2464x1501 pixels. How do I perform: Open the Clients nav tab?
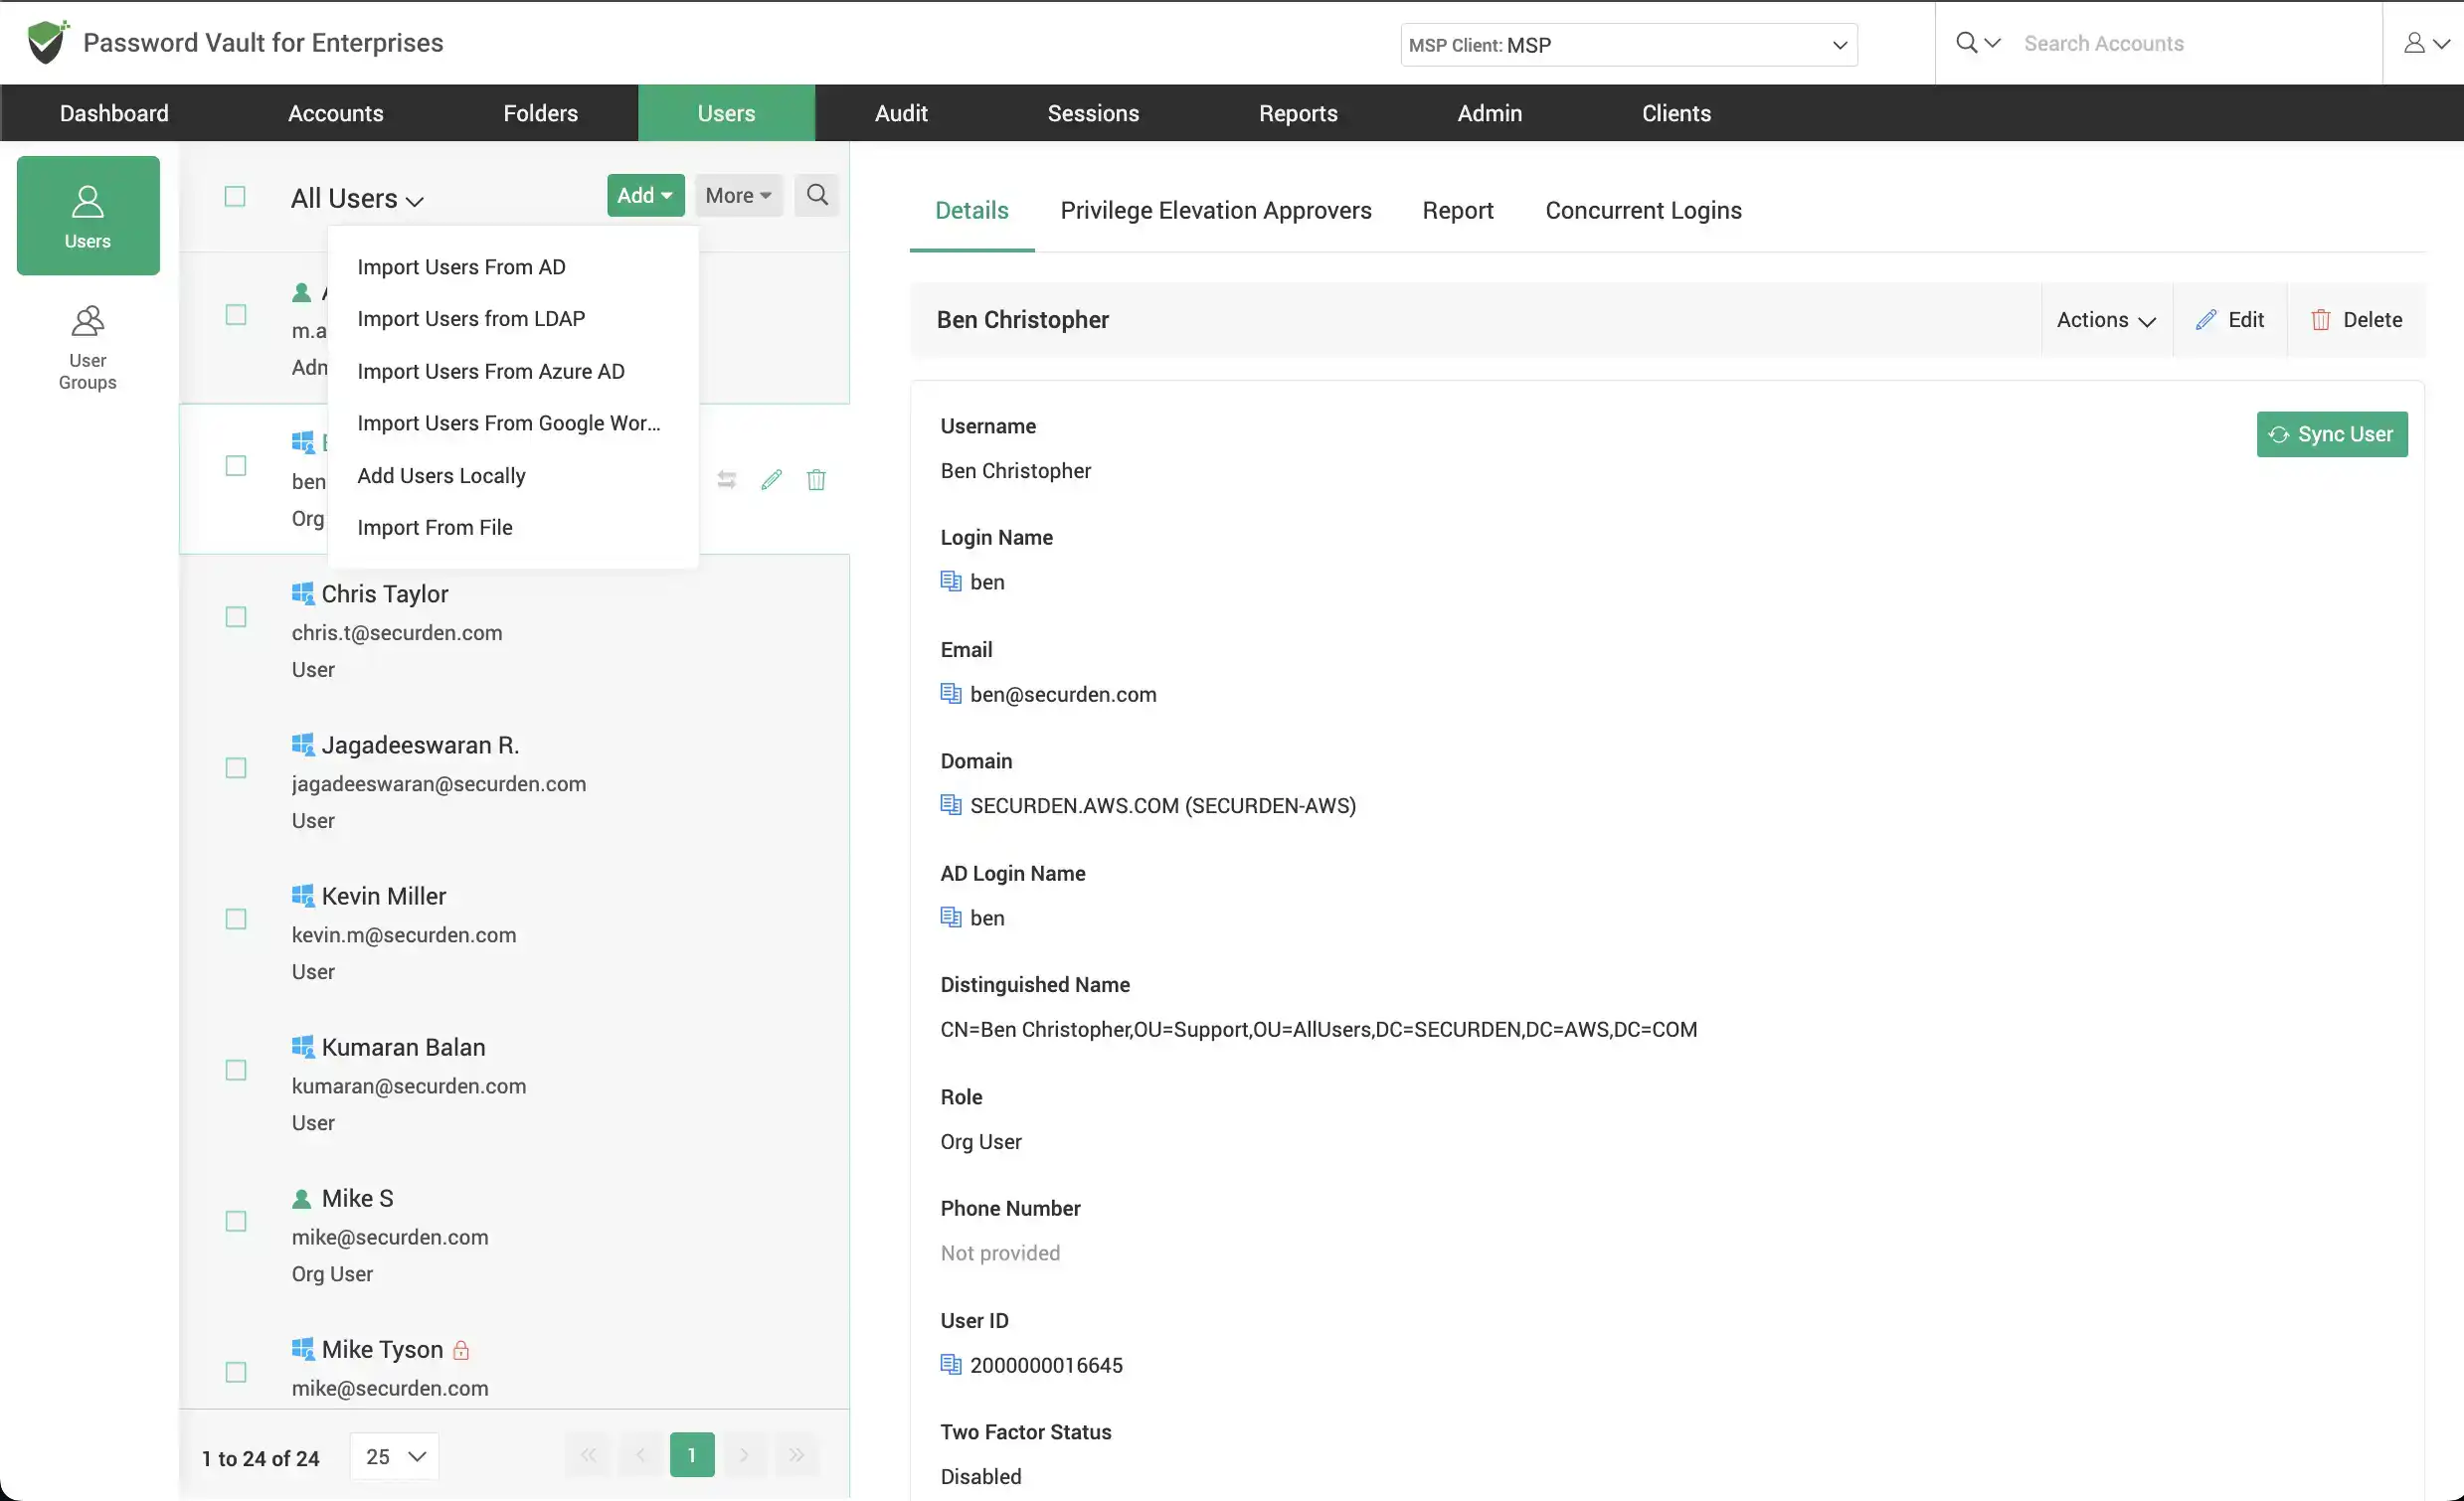(x=1676, y=113)
